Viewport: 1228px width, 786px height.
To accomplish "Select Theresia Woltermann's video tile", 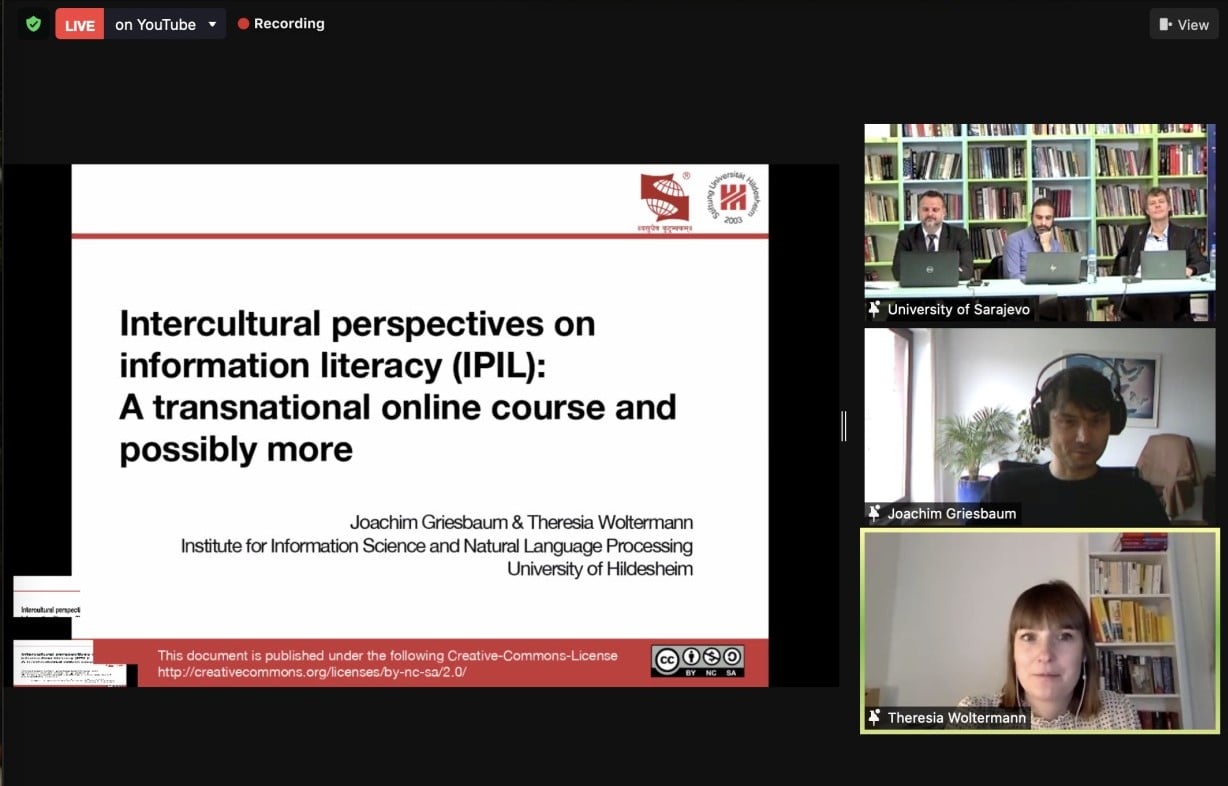I will click(x=1040, y=631).
